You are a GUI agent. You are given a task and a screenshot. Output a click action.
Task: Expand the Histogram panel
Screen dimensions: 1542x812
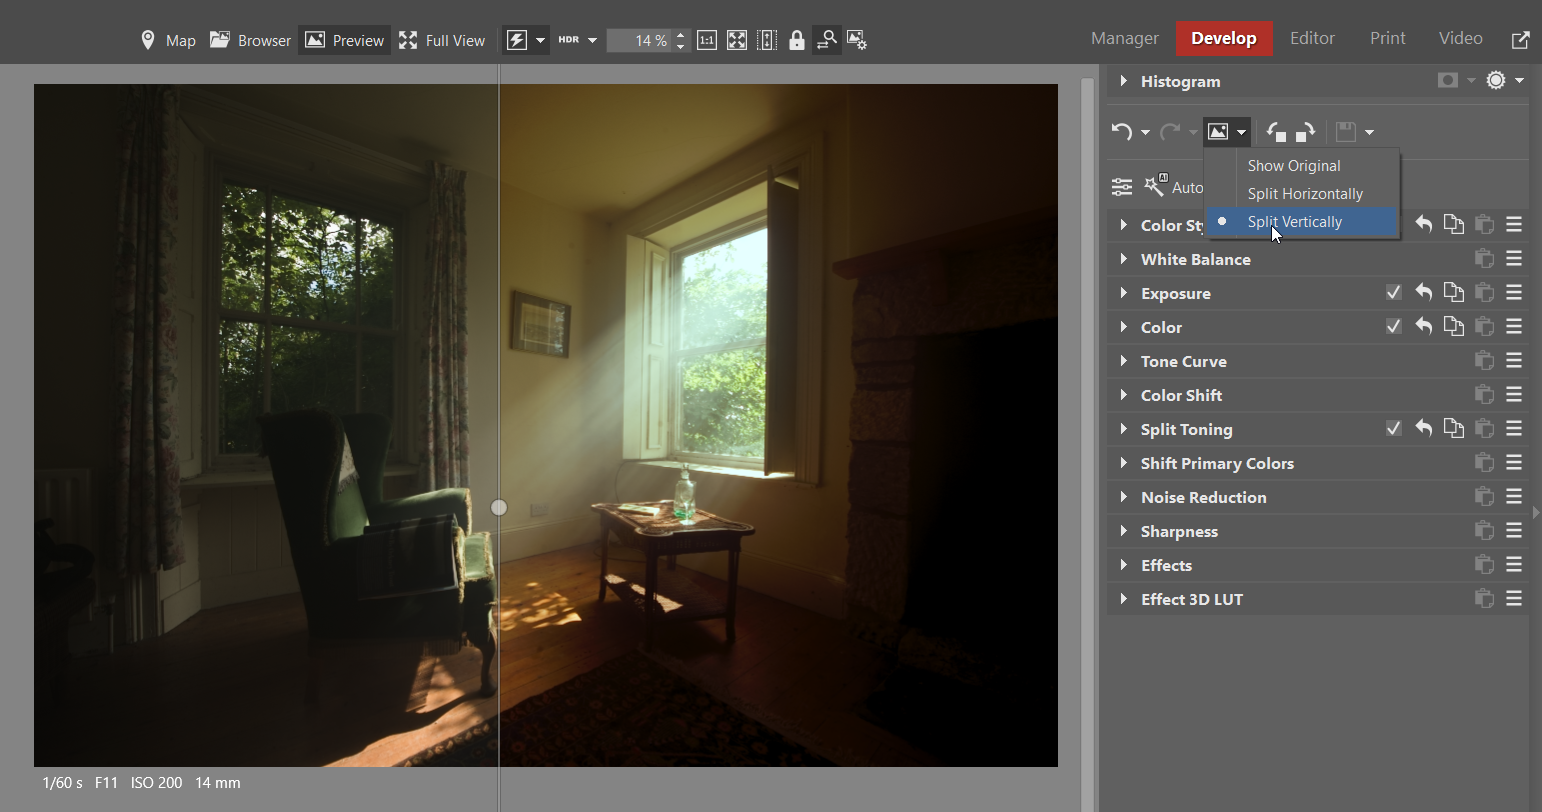1124,81
